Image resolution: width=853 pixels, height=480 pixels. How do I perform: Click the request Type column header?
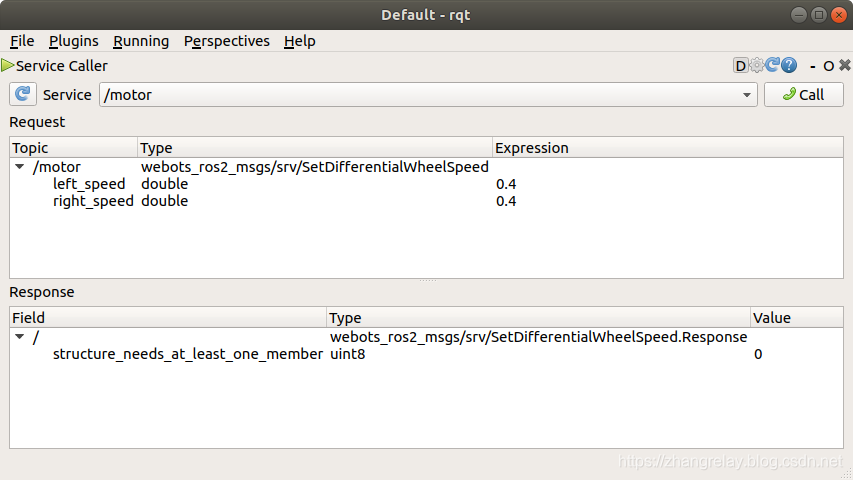pos(315,147)
